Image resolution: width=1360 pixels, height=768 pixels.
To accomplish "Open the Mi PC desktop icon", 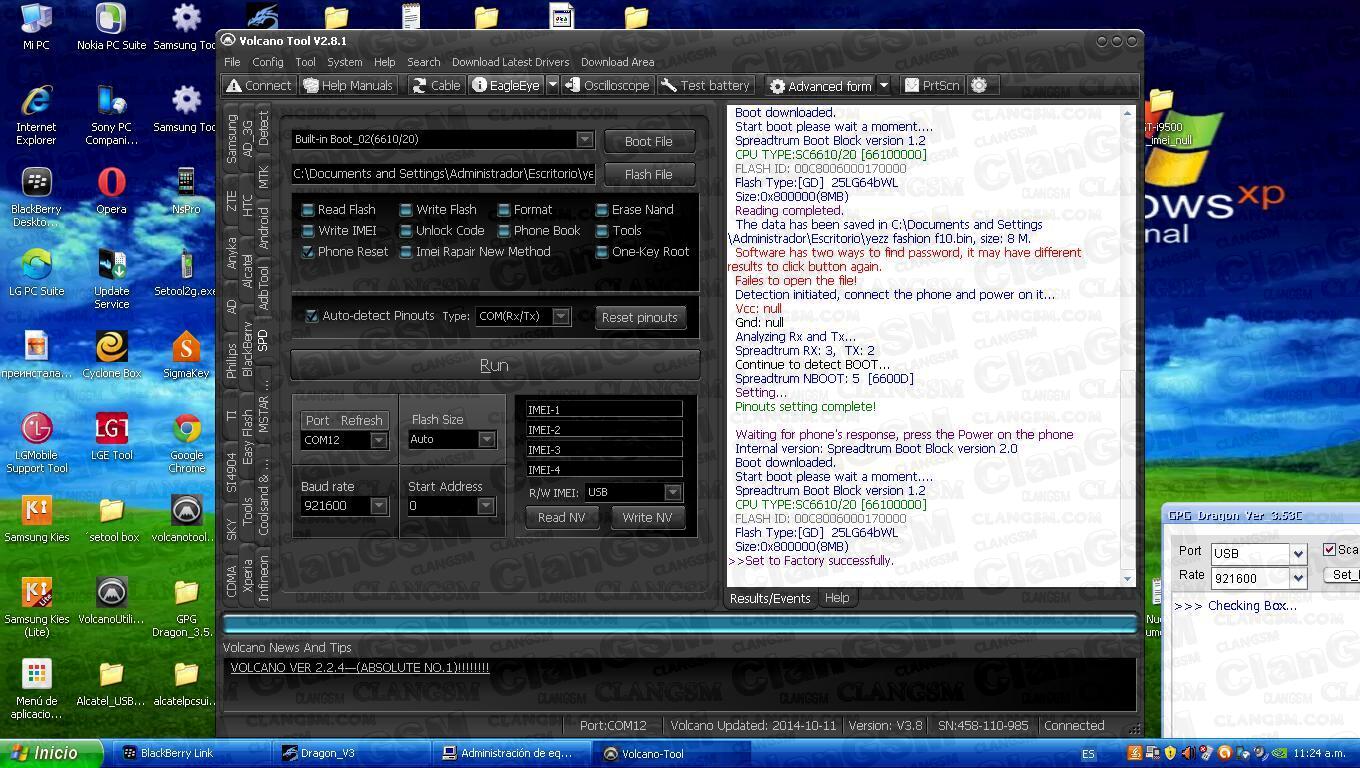I will click(36, 27).
